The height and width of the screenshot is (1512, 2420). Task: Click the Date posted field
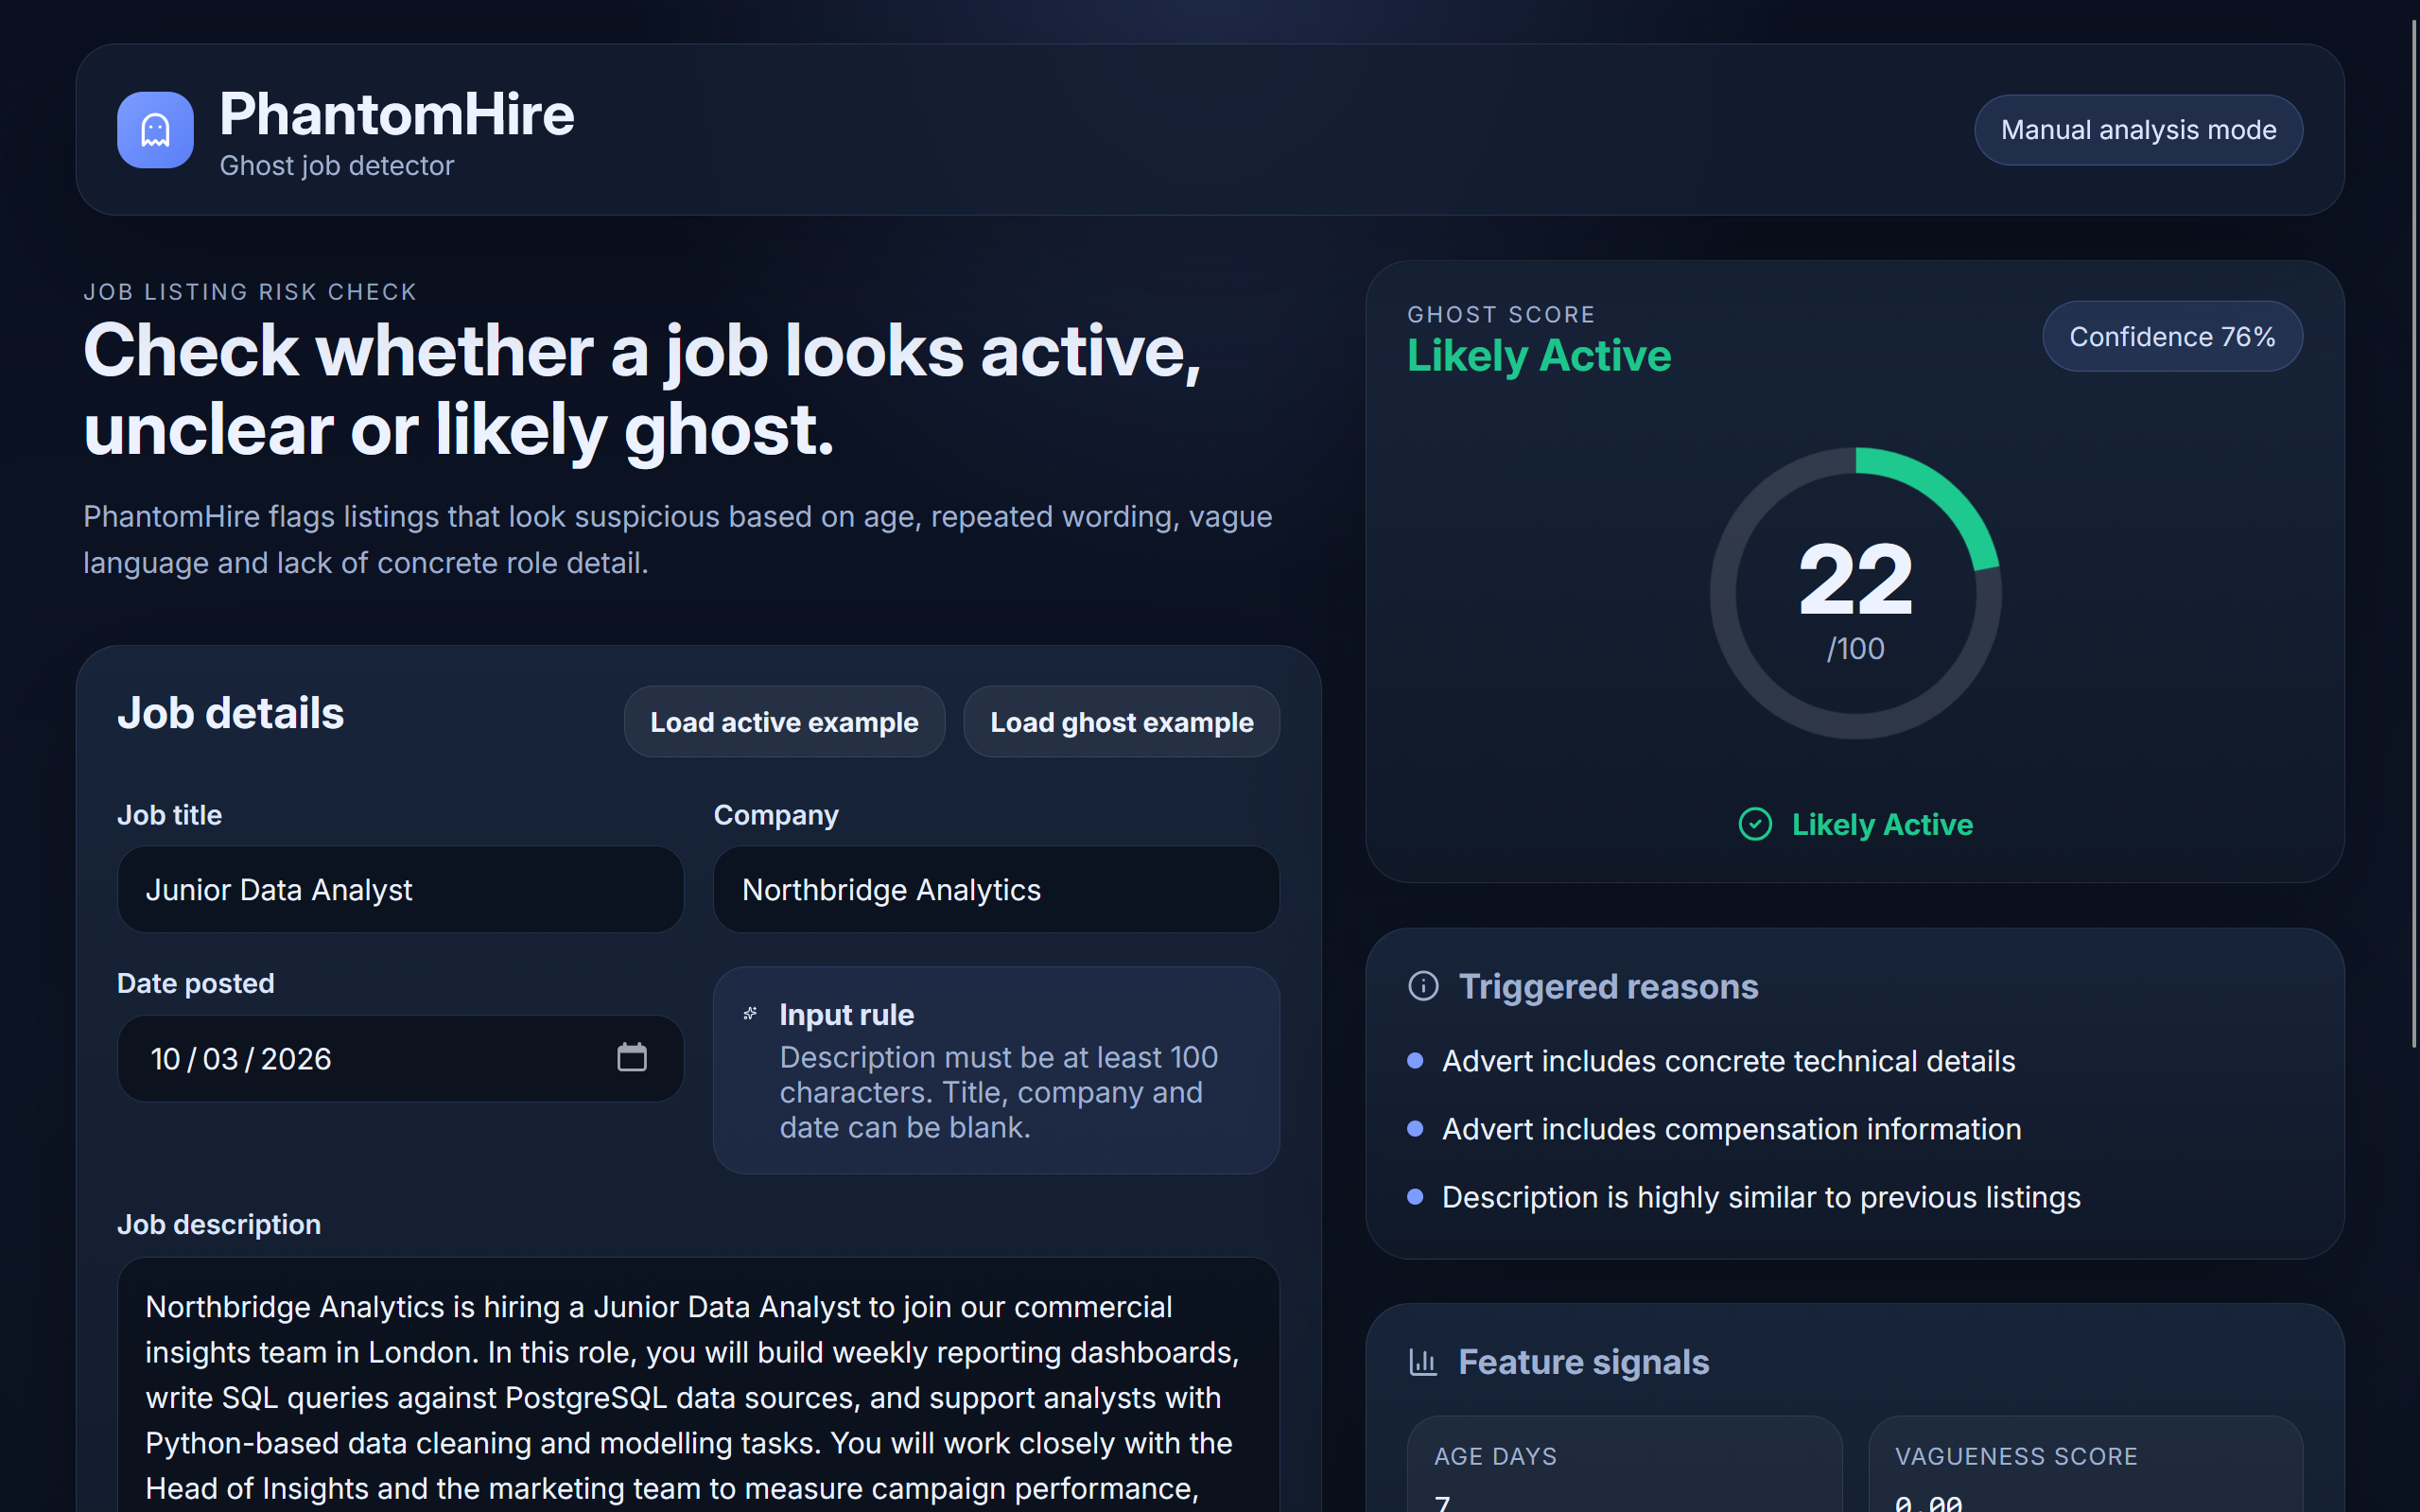[360, 1058]
